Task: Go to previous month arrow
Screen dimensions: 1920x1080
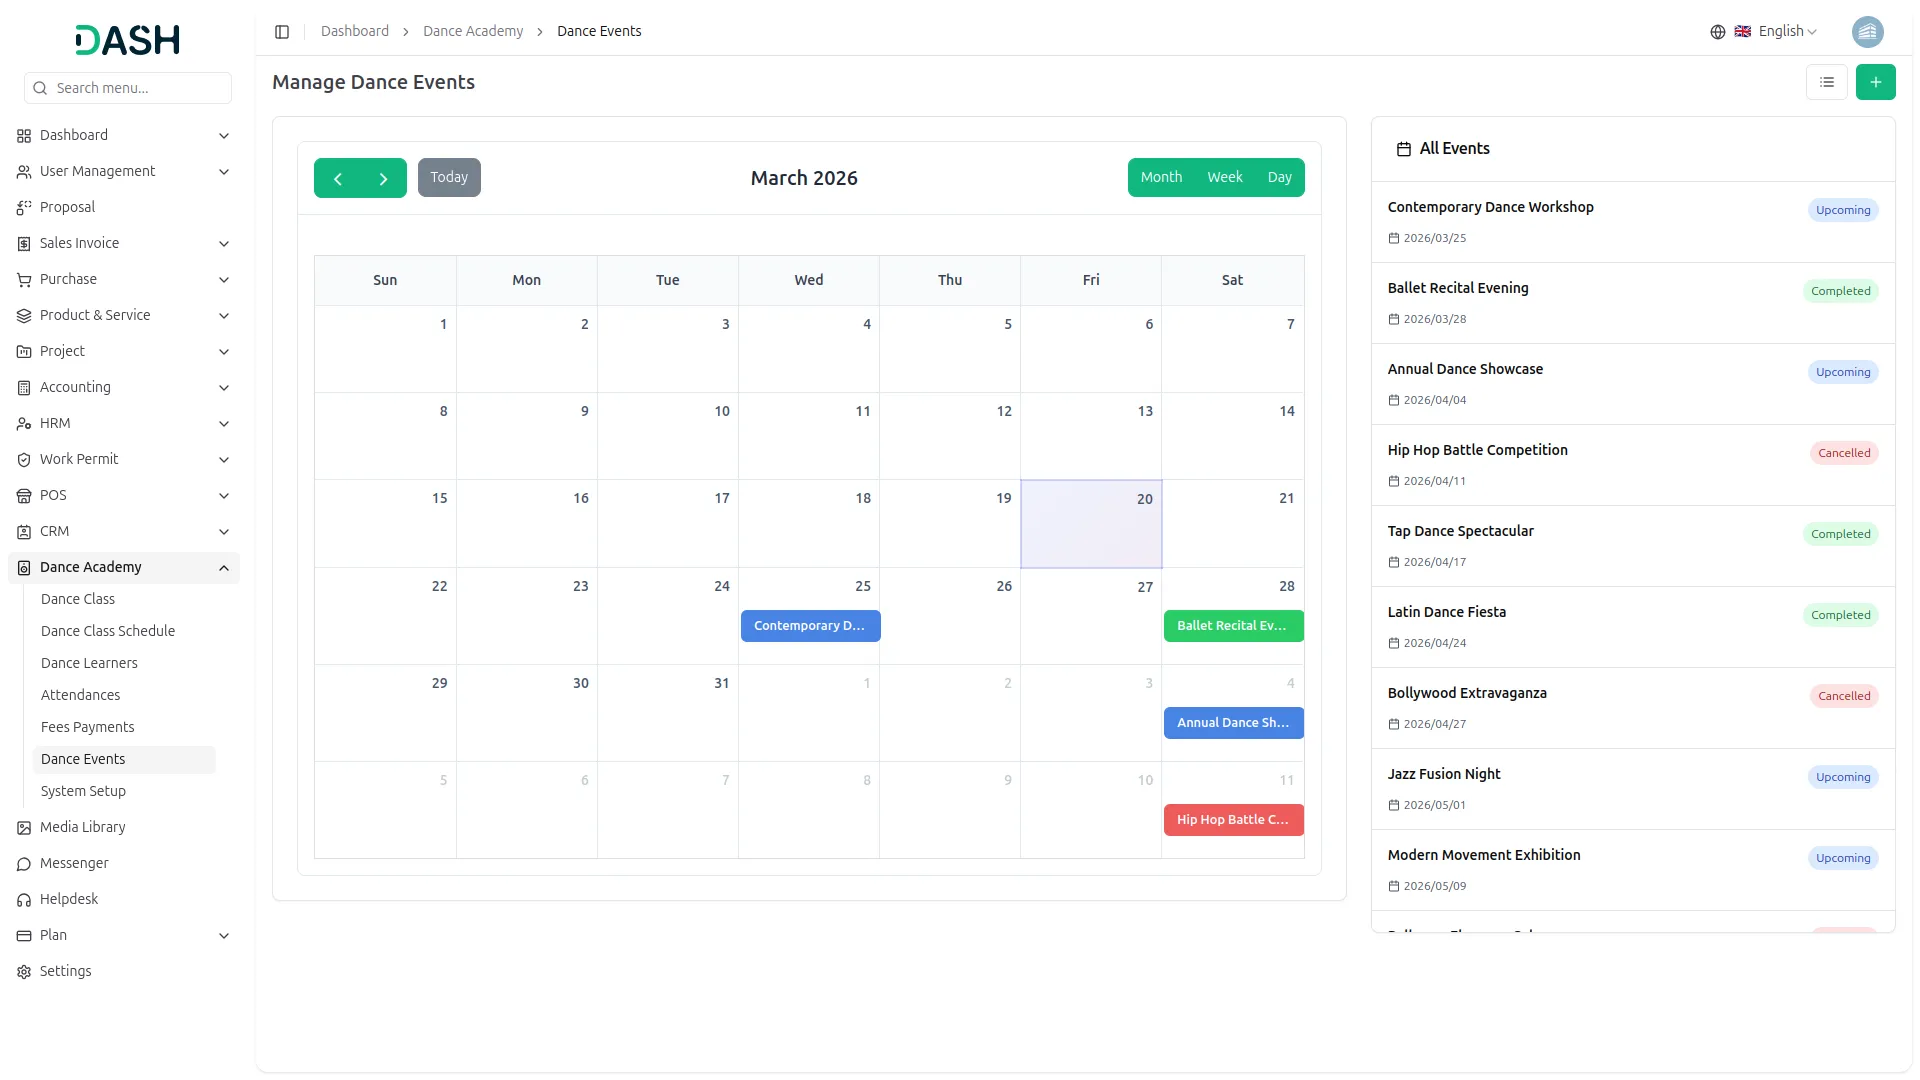Action: point(338,179)
